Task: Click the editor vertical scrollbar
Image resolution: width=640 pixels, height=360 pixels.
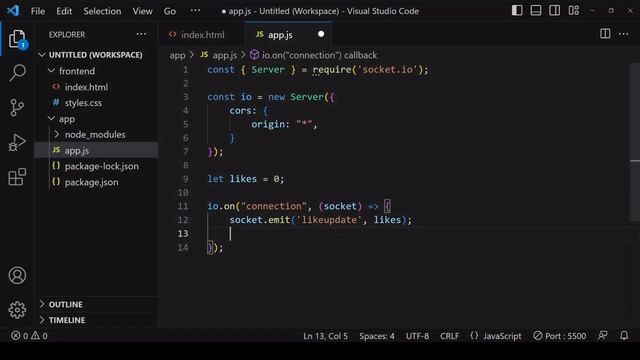Action: [x=635, y=141]
